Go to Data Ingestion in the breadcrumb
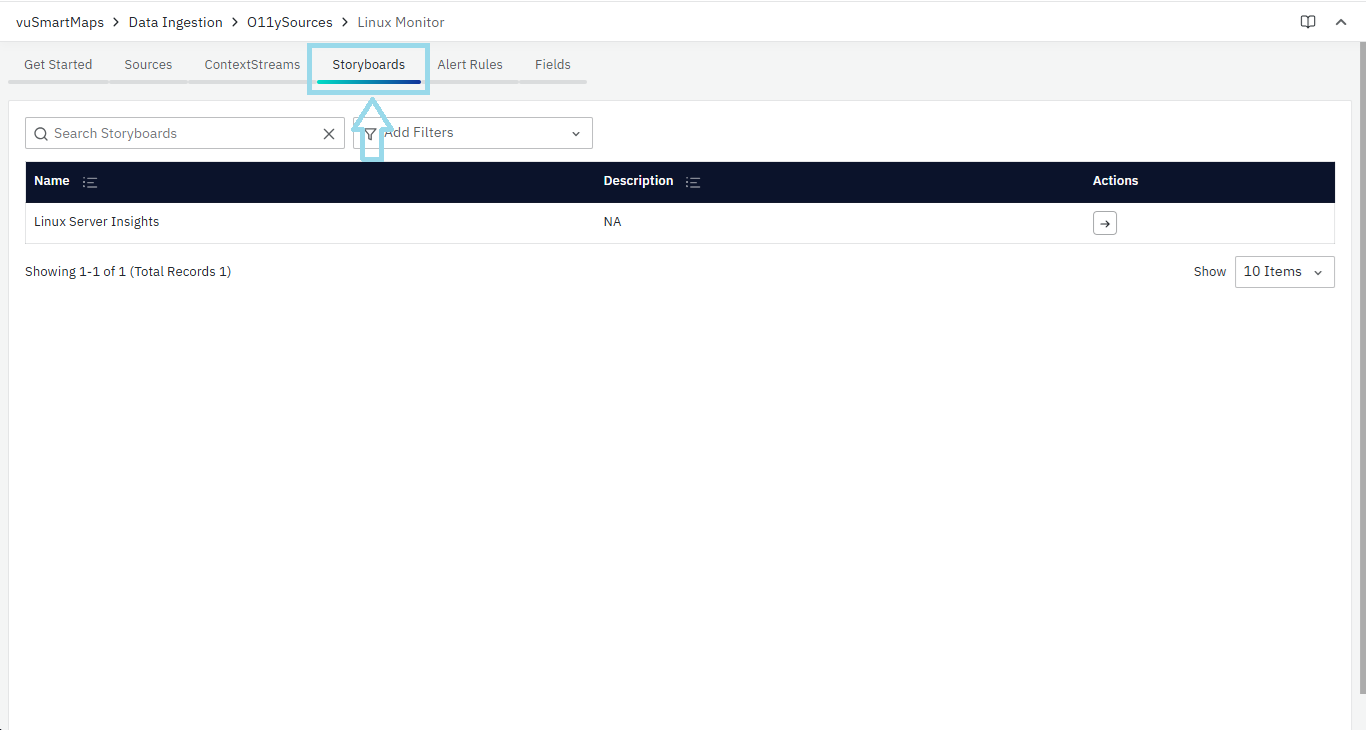 coord(175,22)
